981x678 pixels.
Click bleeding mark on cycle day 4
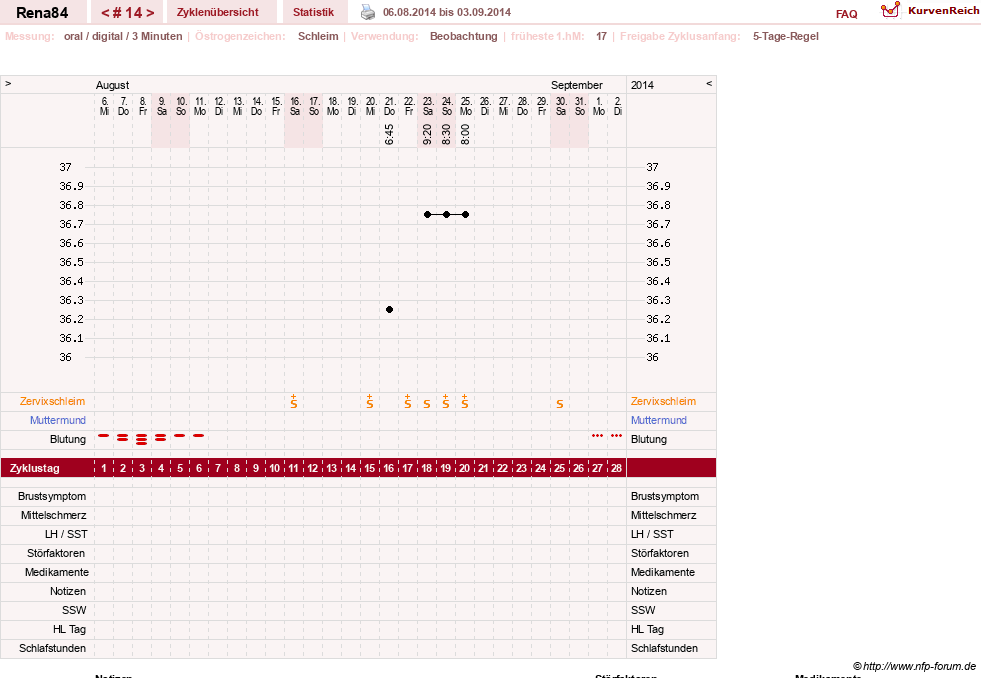(161, 438)
